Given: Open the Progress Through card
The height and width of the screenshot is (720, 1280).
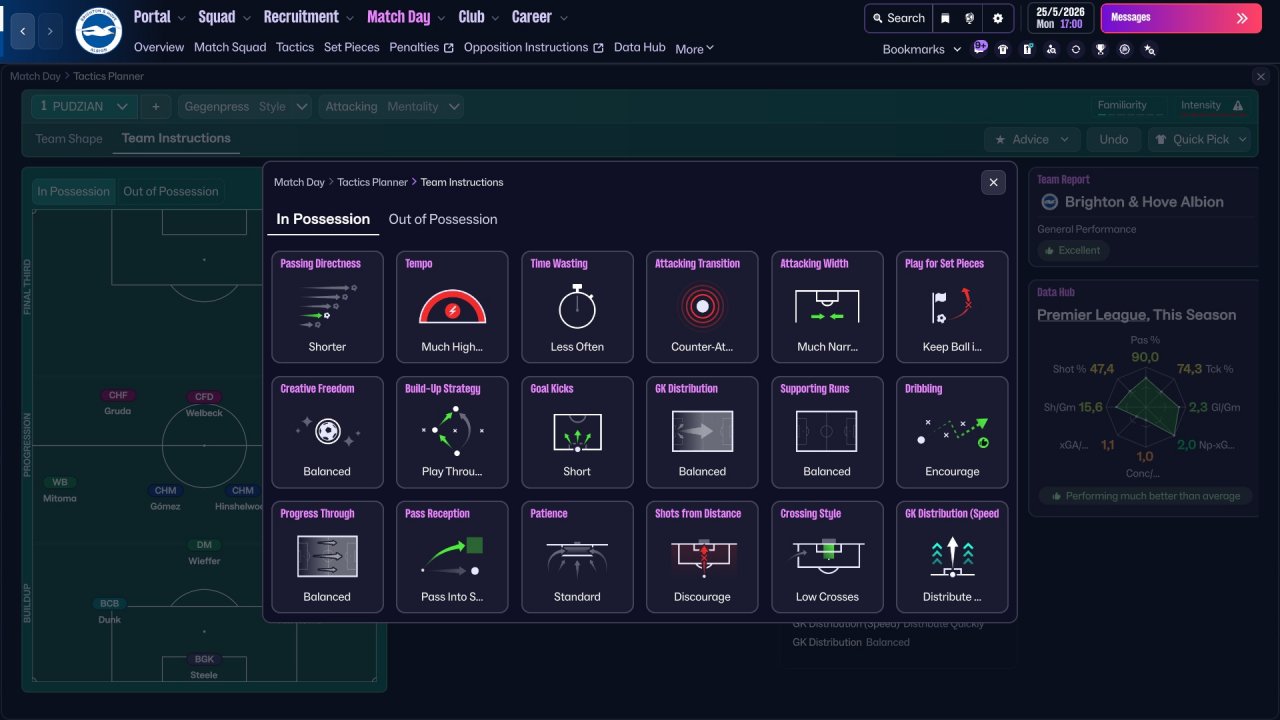Looking at the screenshot, I should (327, 557).
